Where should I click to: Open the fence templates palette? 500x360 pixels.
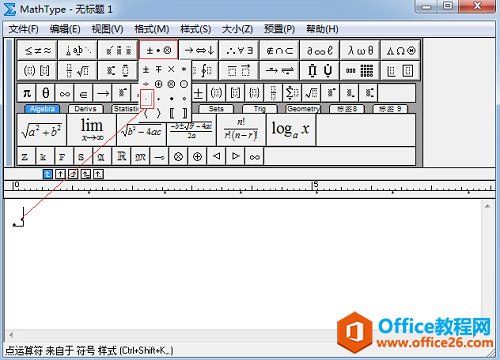[37, 70]
